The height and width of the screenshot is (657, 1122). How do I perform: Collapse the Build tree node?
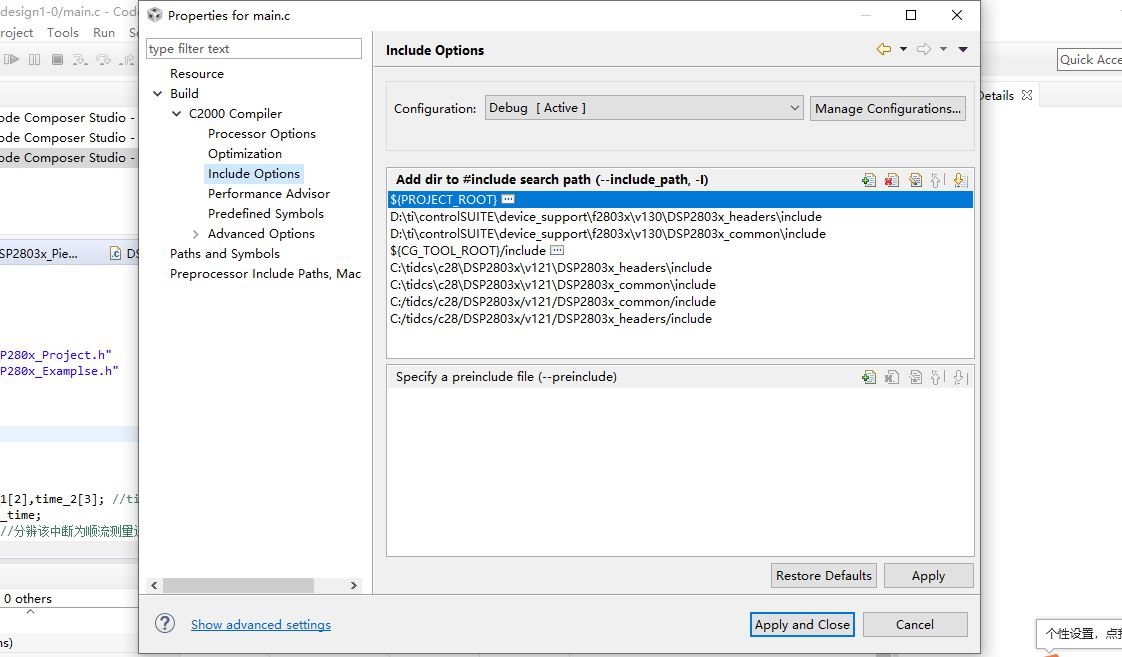(x=158, y=94)
